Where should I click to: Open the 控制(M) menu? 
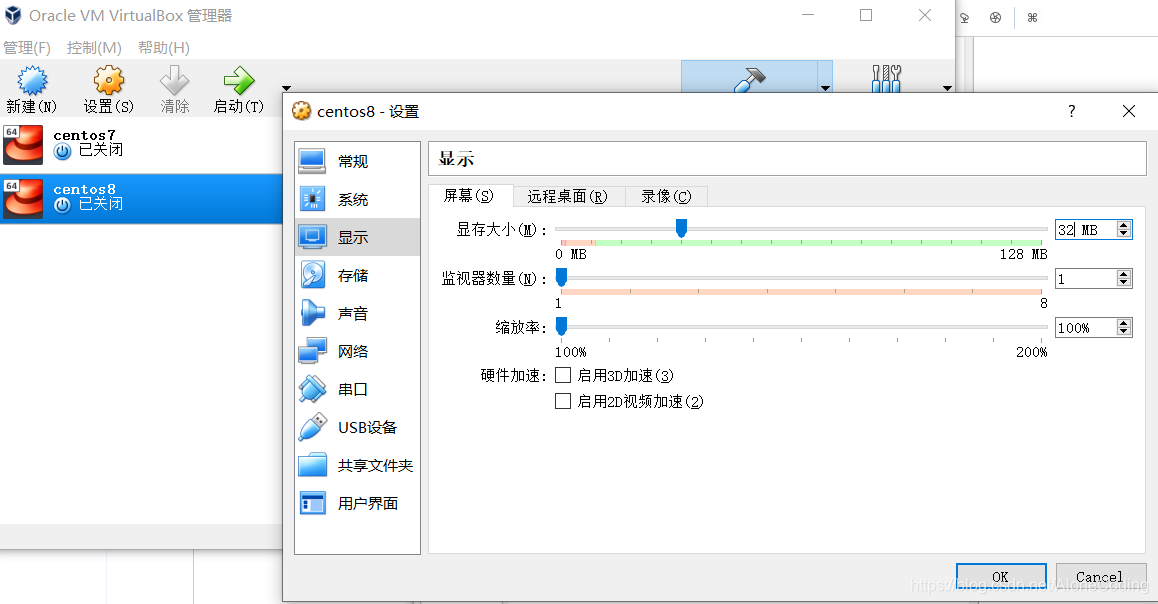(94, 48)
